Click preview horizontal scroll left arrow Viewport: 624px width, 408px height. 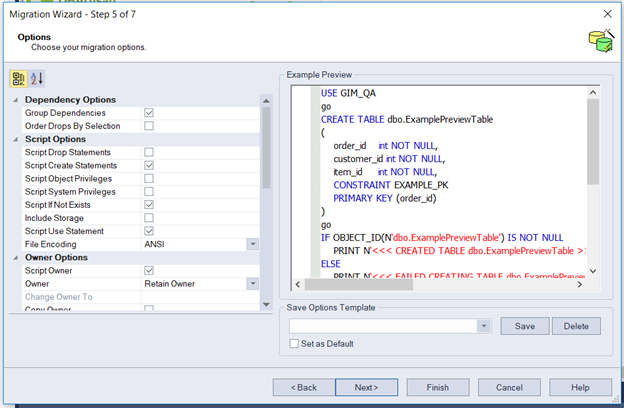pos(298,284)
